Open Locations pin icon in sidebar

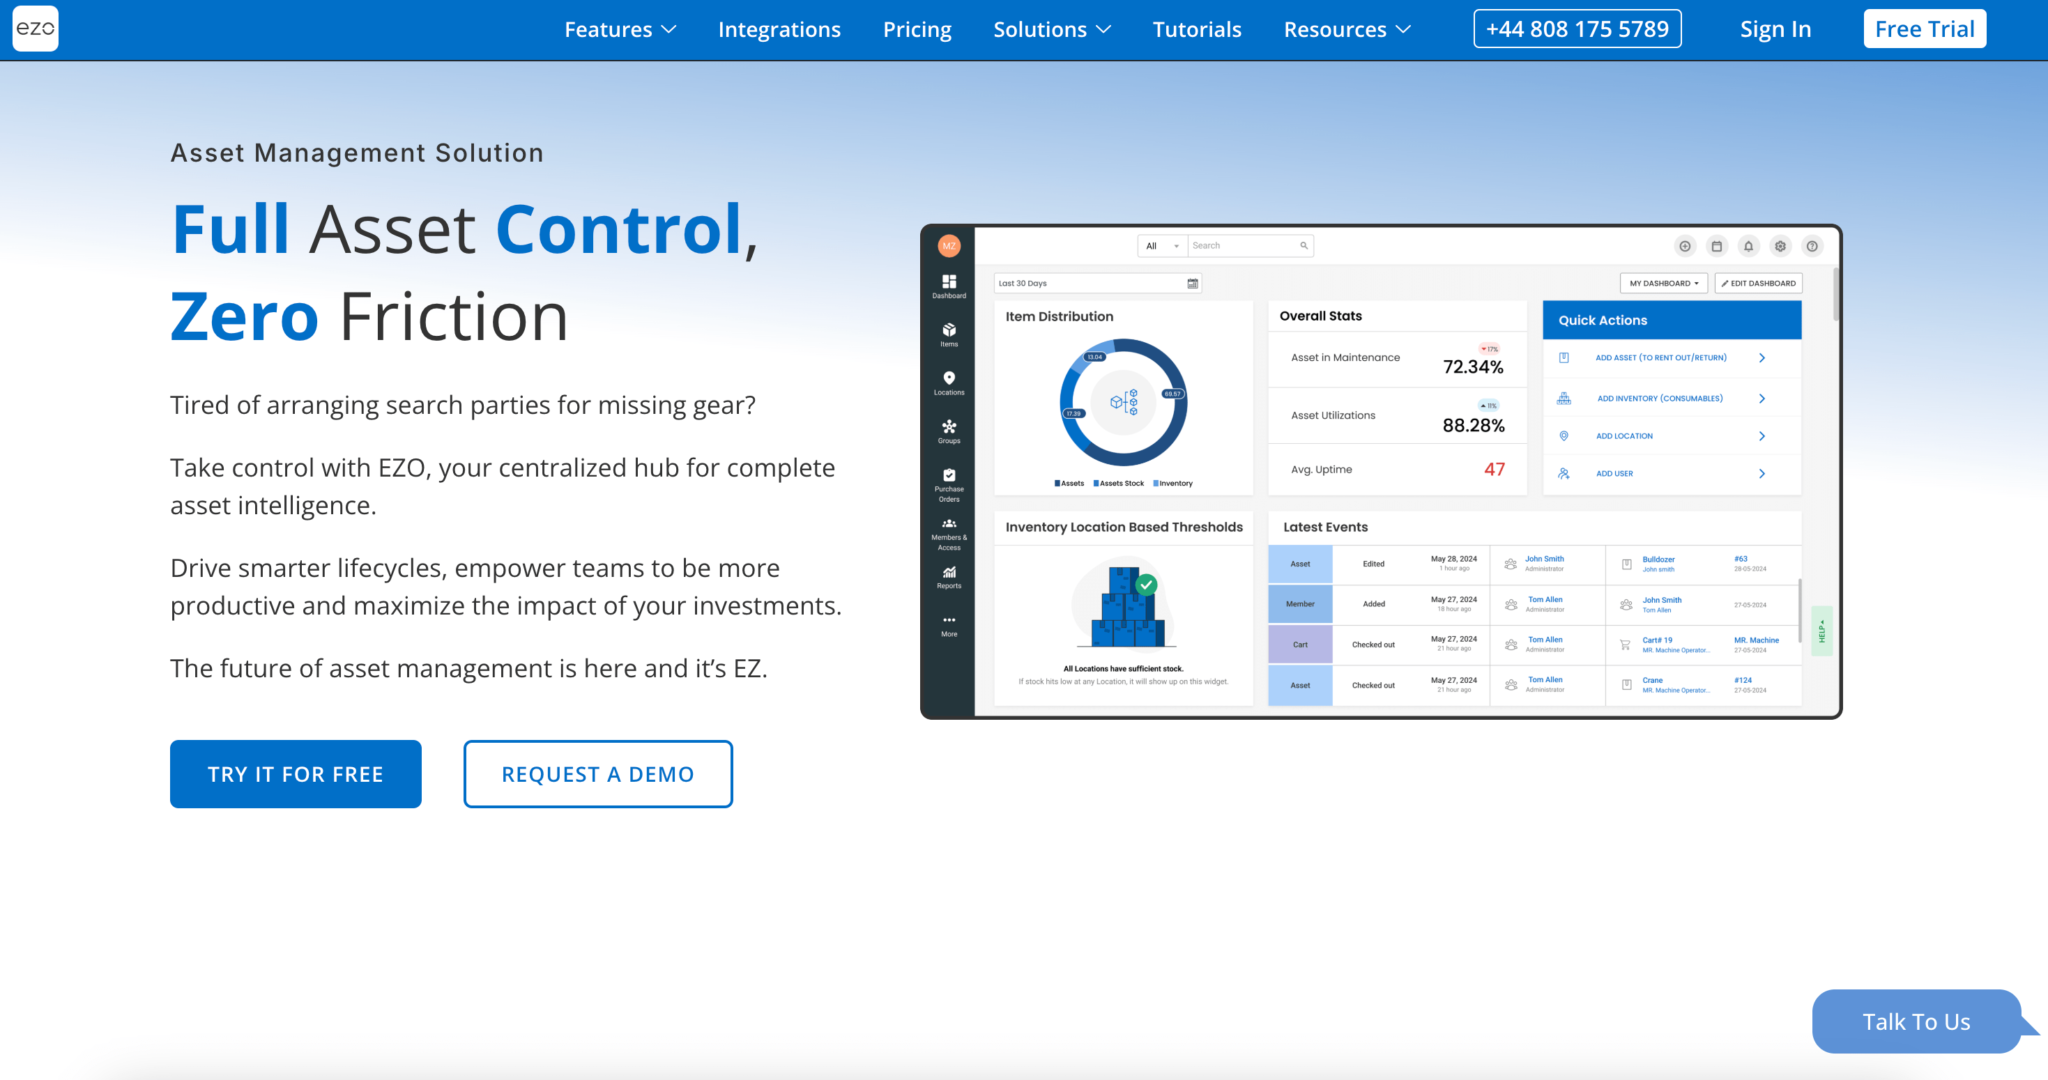[949, 378]
